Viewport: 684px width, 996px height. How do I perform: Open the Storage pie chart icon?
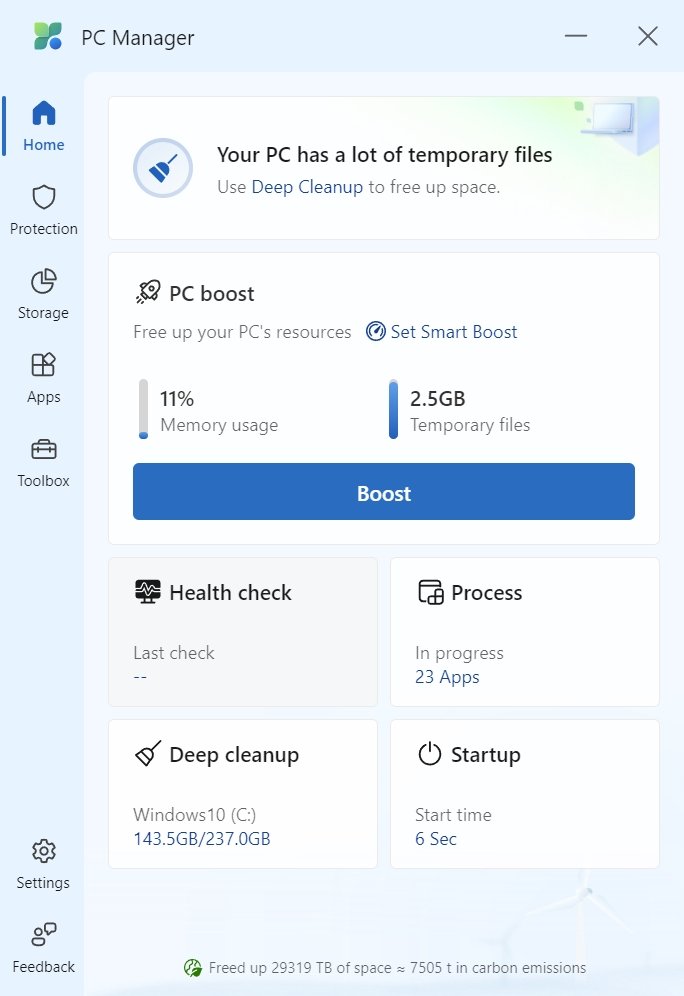pos(44,281)
